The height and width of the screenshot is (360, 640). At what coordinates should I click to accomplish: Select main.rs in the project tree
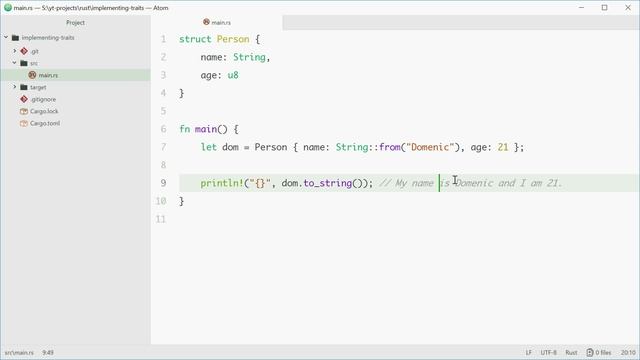[x=76, y=75]
